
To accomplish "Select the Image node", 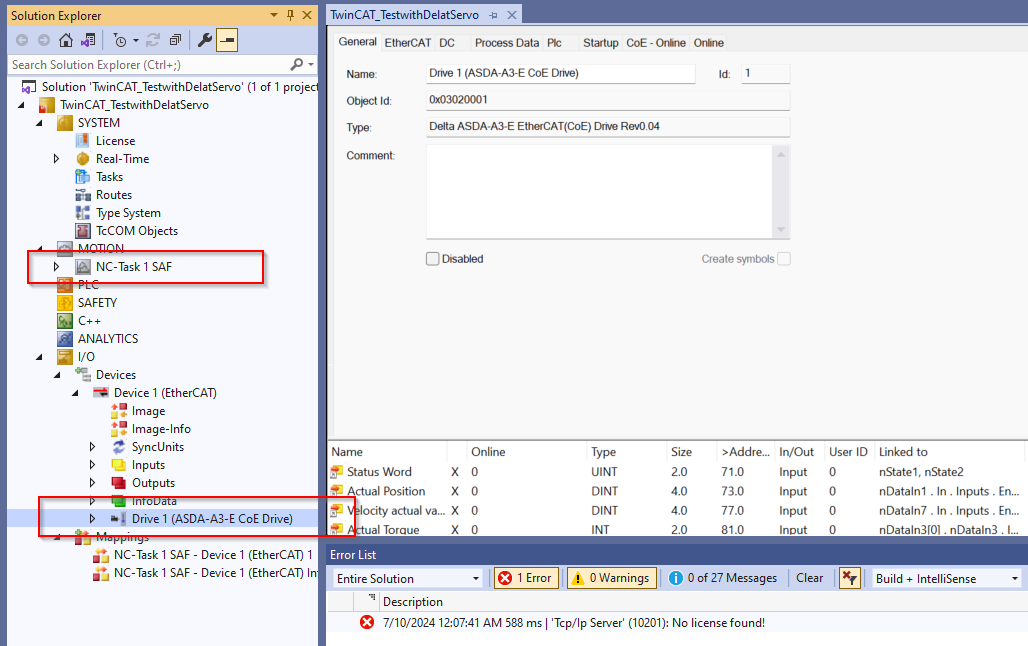I will point(148,411).
